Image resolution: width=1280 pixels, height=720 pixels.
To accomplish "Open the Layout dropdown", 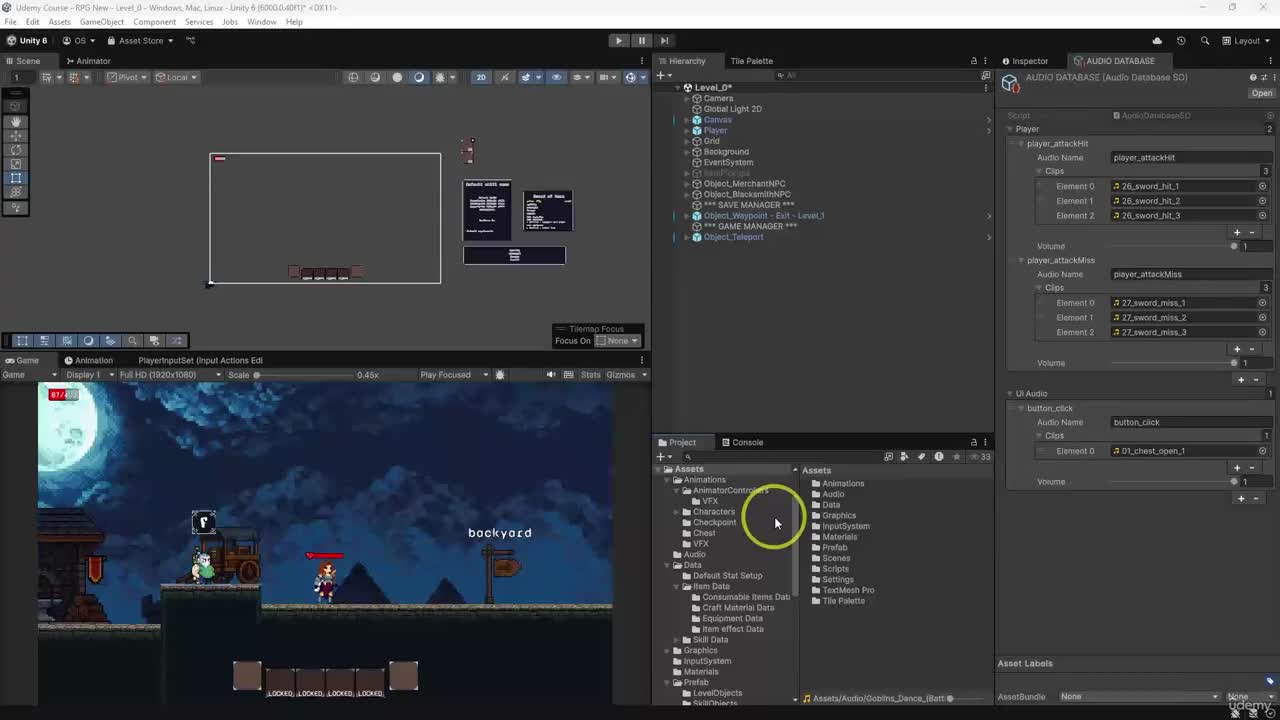I will pos(1245,41).
